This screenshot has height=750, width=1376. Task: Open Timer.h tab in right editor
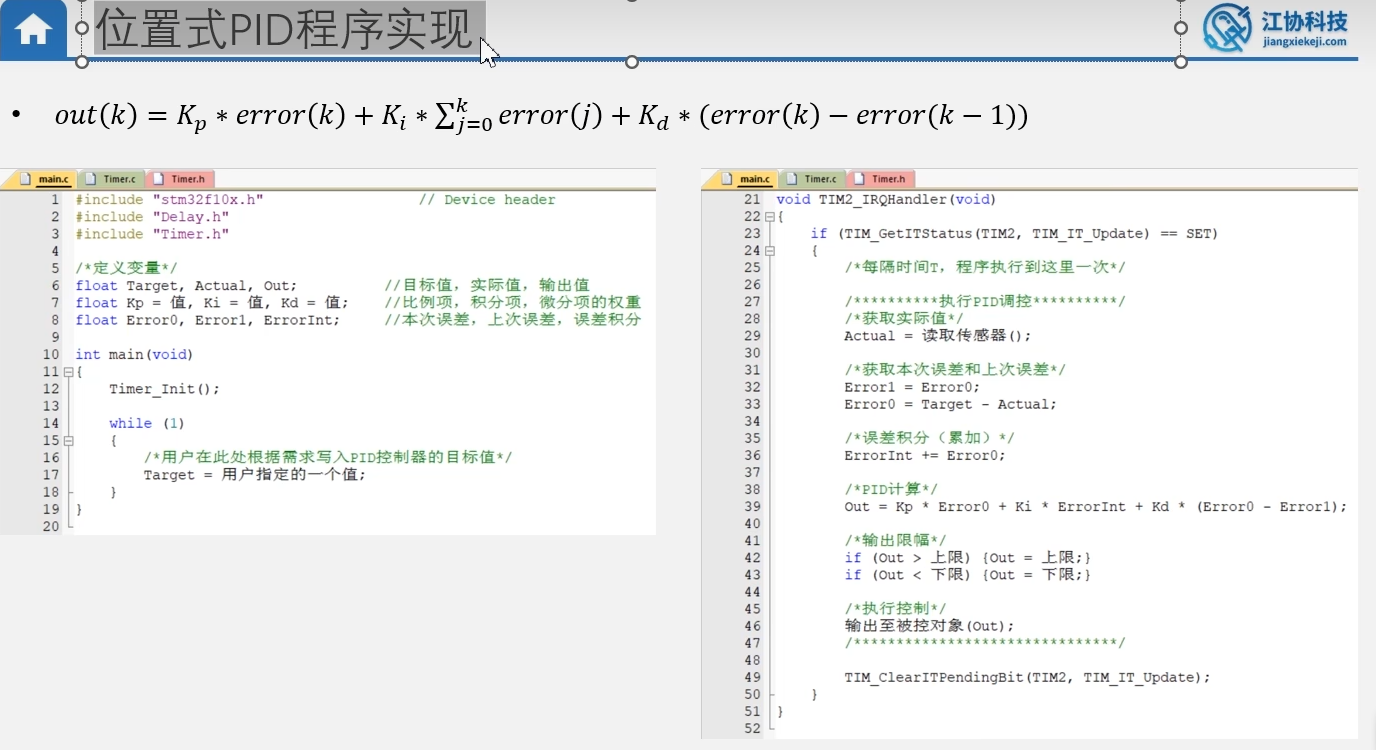point(881,179)
